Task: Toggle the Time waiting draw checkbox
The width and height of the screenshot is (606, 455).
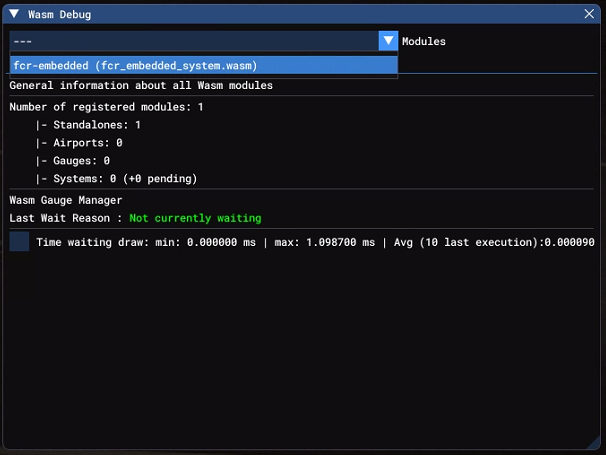Action: 19,242
